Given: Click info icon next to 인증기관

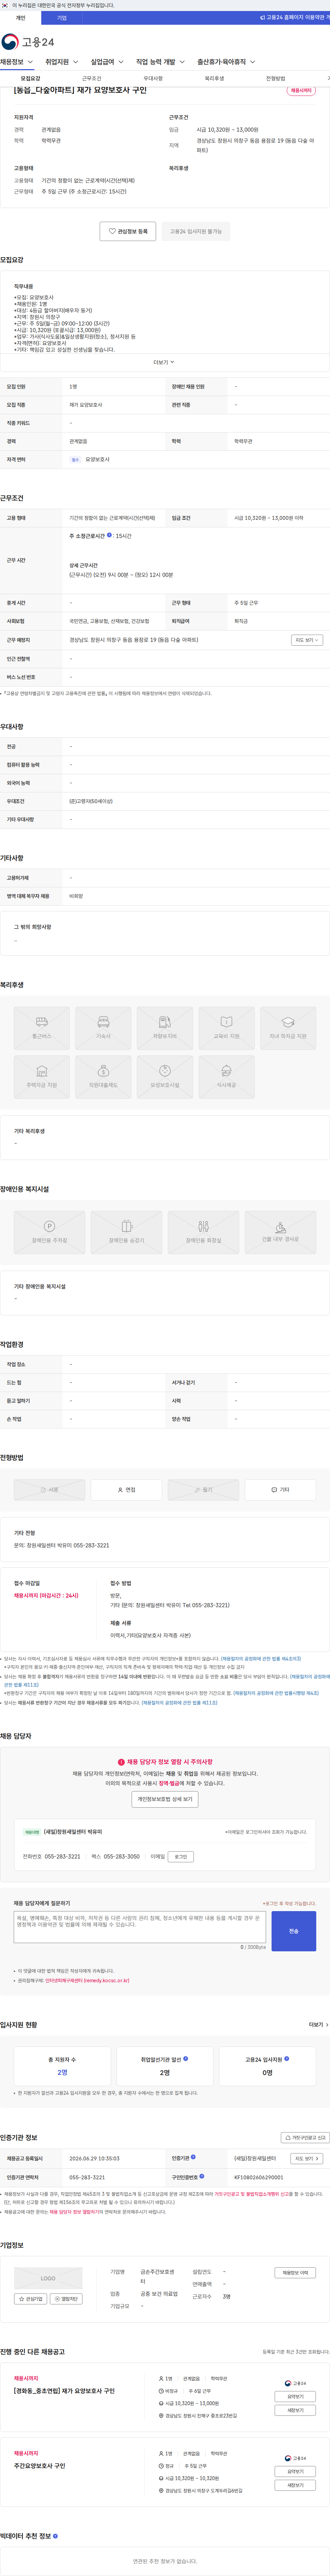Looking at the screenshot, I should pyautogui.click(x=193, y=2157).
